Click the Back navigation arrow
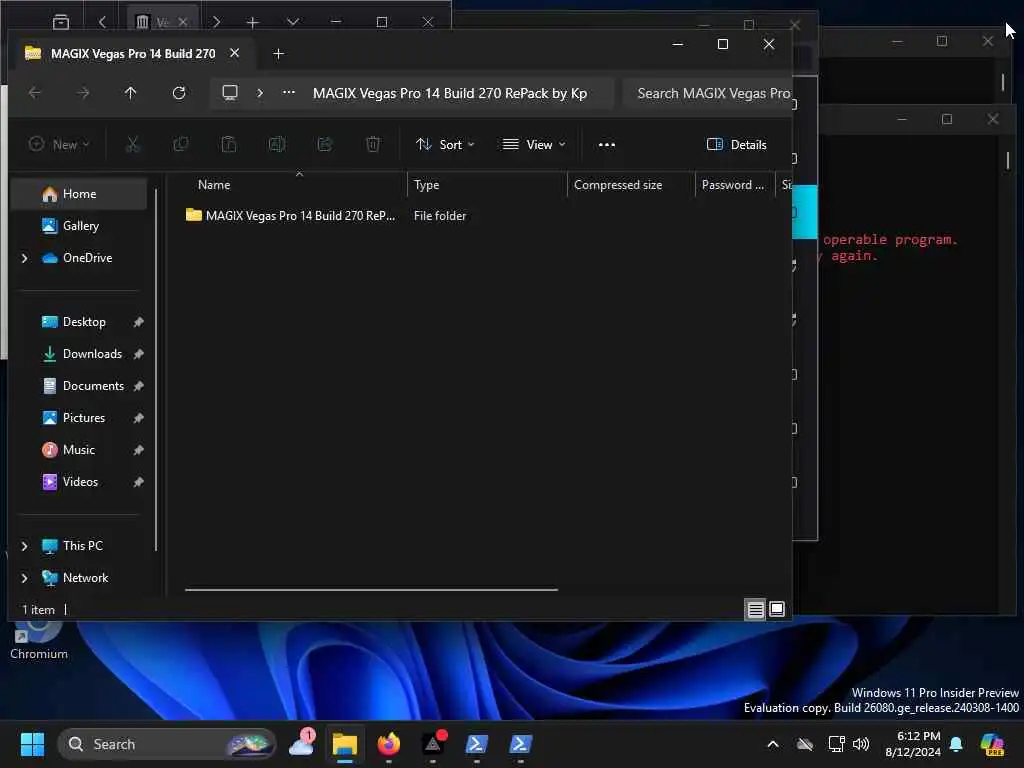Image resolution: width=1024 pixels, height=768 pixels. (x=35, y=93)
